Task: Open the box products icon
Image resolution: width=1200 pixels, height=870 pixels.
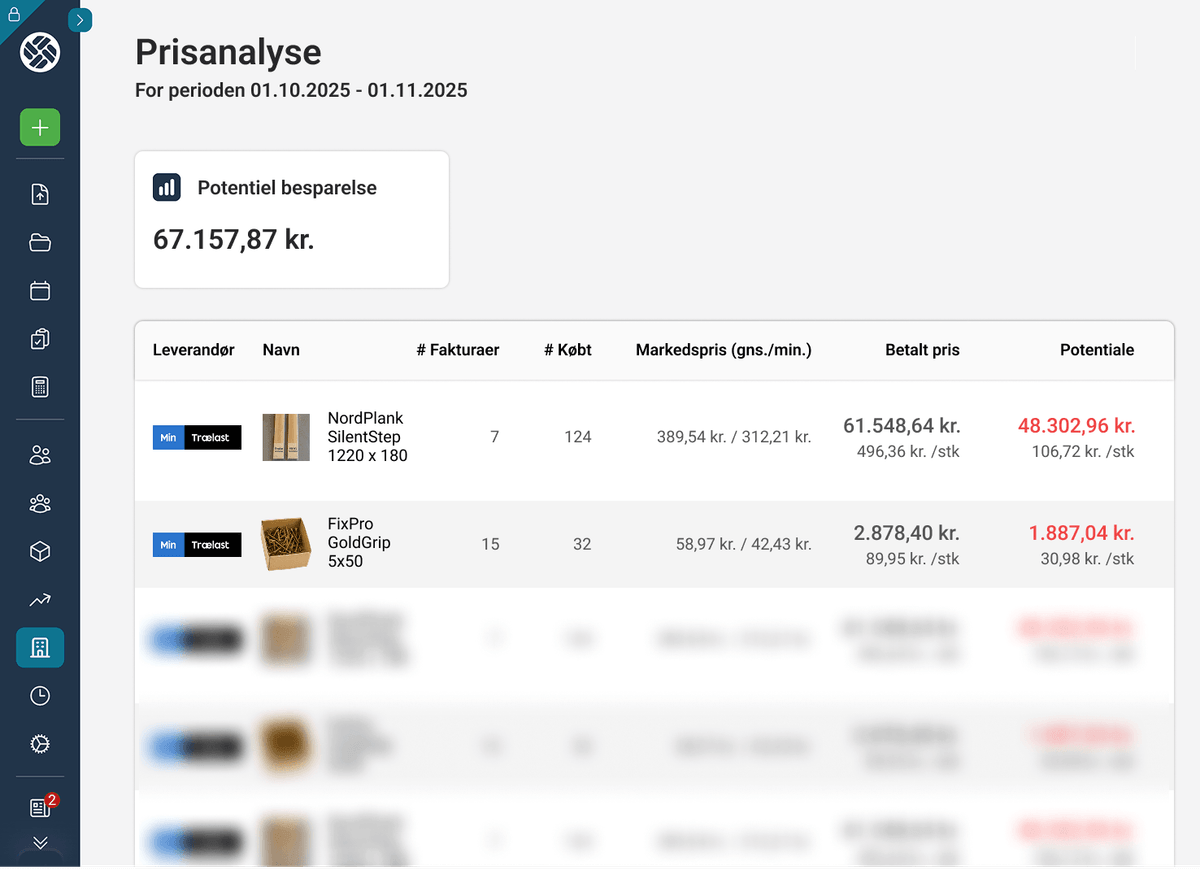Action: (x=40, y=552)
